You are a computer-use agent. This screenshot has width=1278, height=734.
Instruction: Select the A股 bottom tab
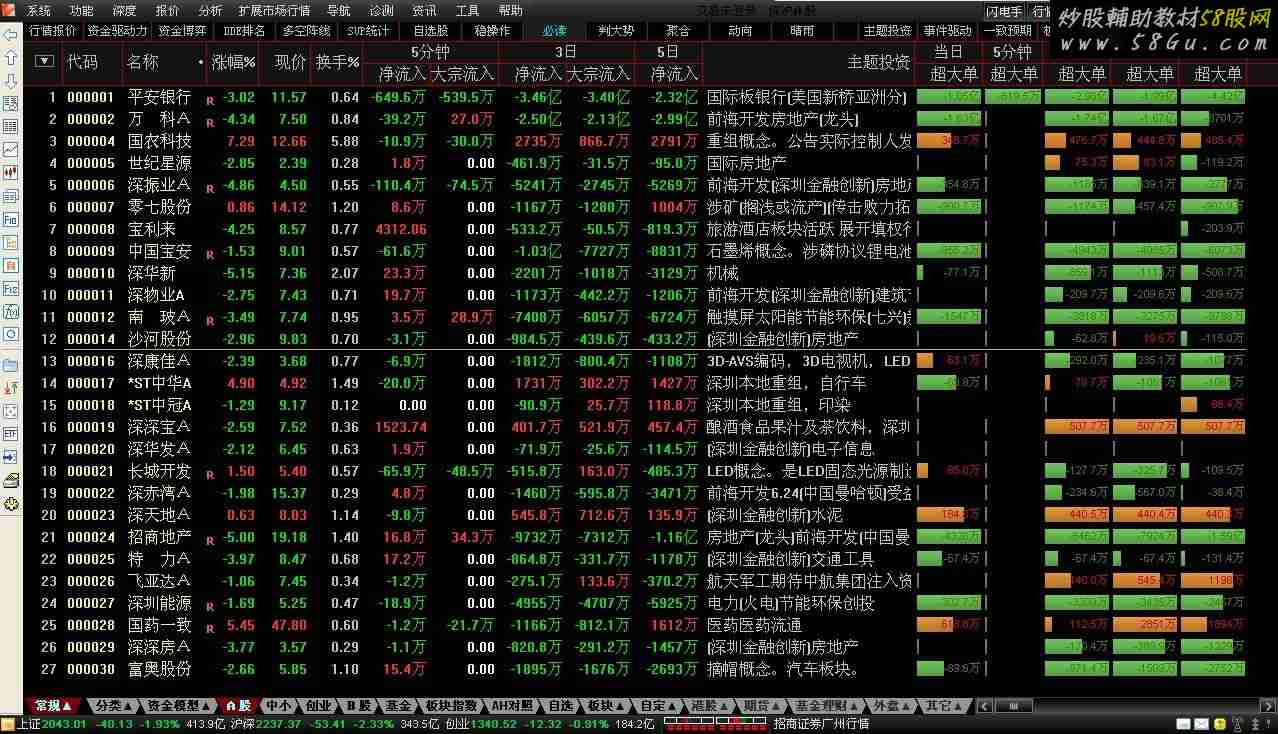point(238,706)
